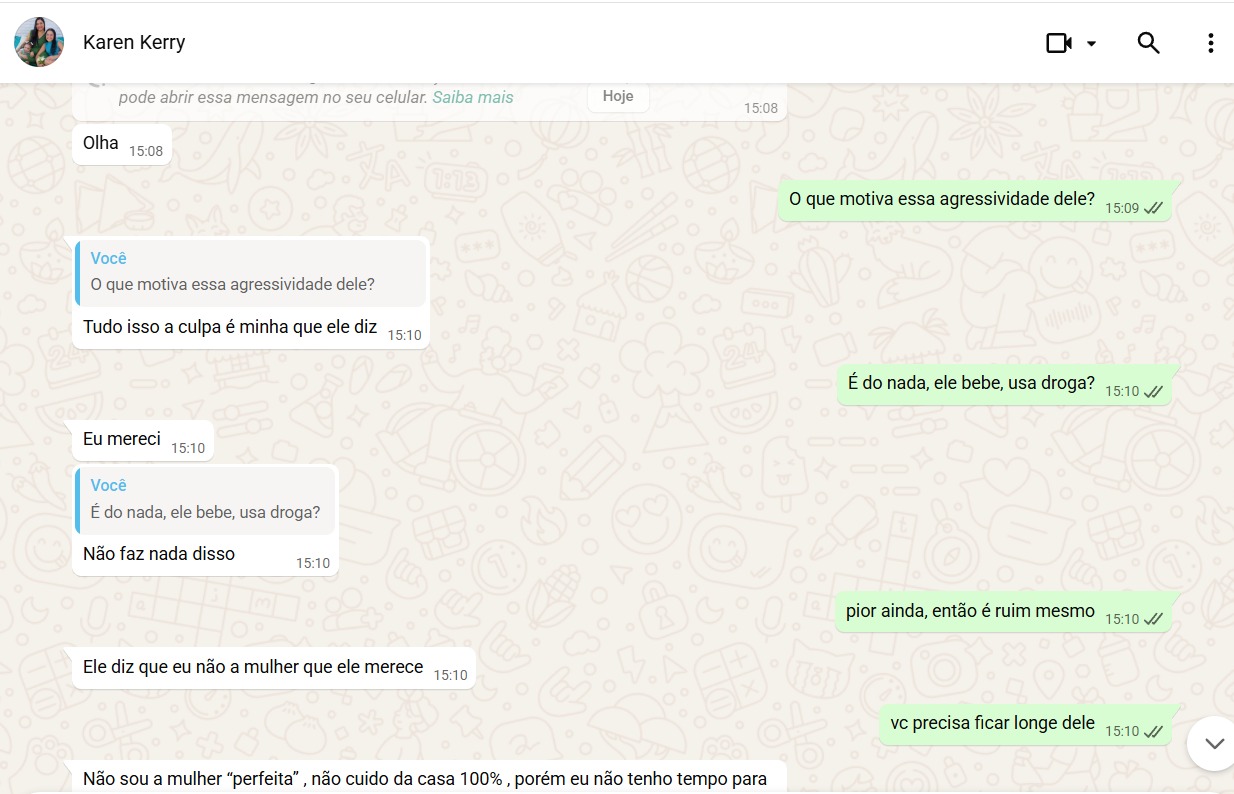
Task: Click read ticks on 'pior ainda, então é ruim mesmo'
Action: coord(1153,620)
